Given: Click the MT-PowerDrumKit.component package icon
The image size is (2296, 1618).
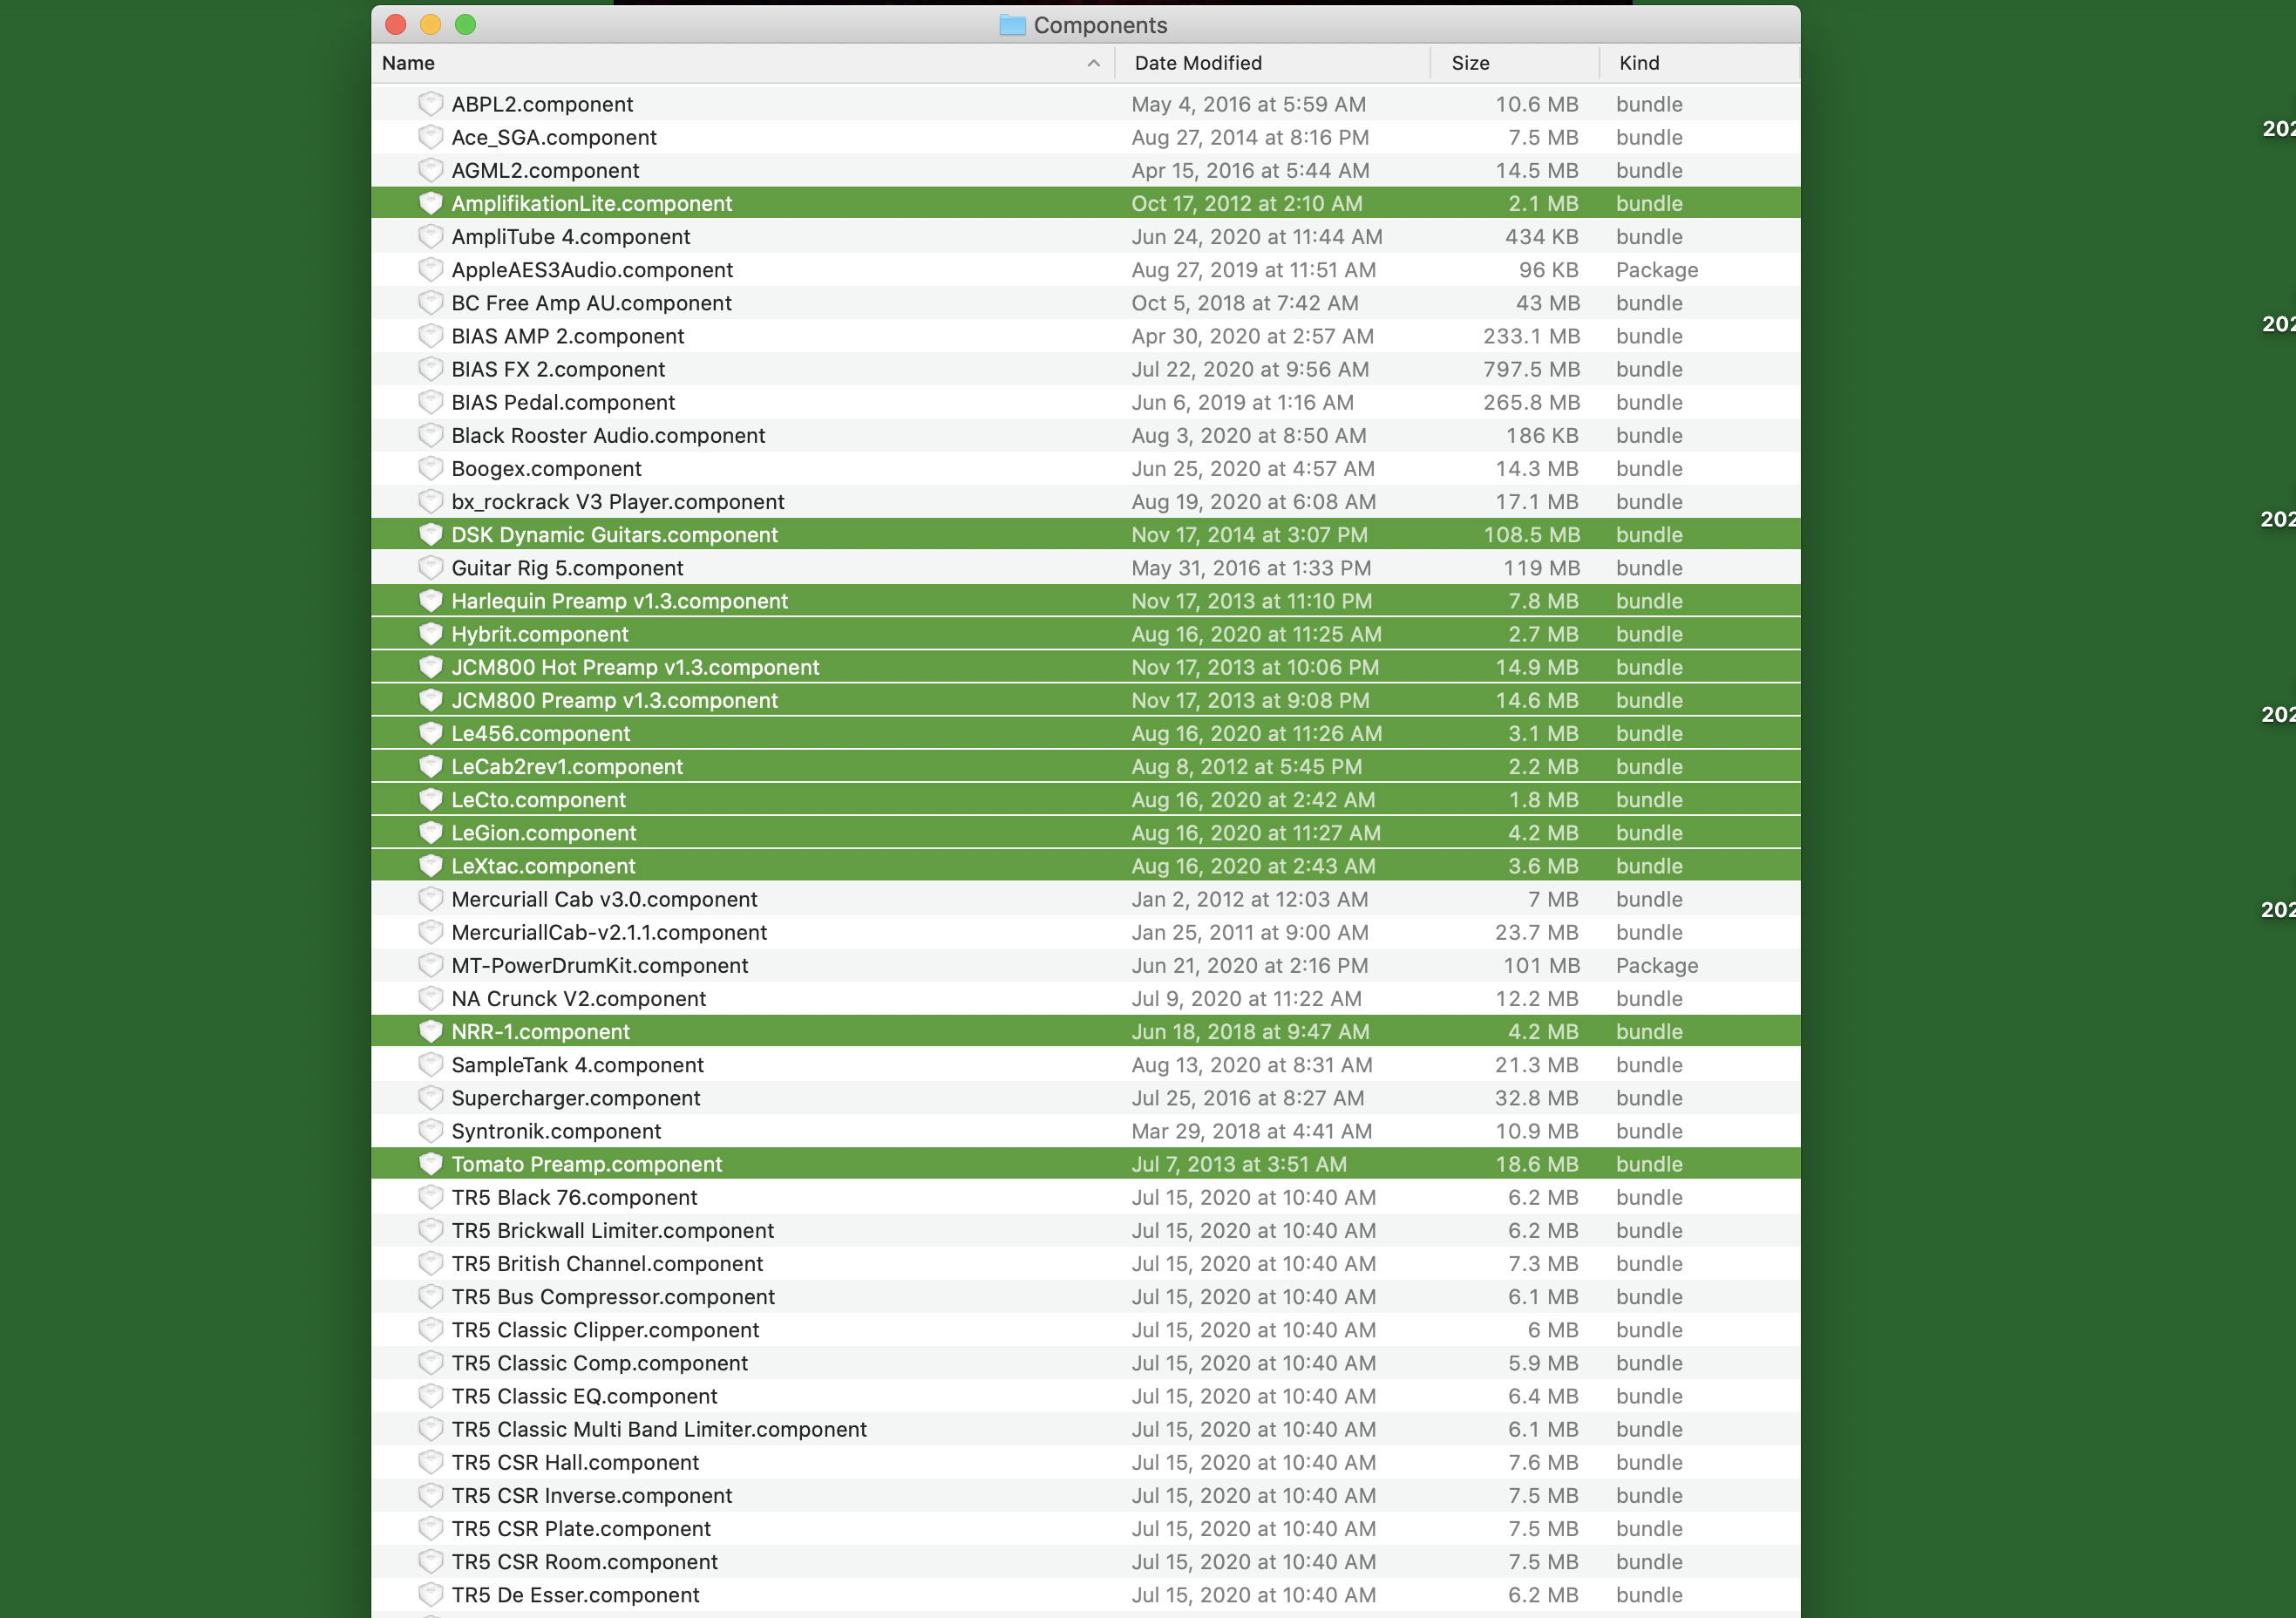Looking at the screenshot, I should [x=430, y=965].
